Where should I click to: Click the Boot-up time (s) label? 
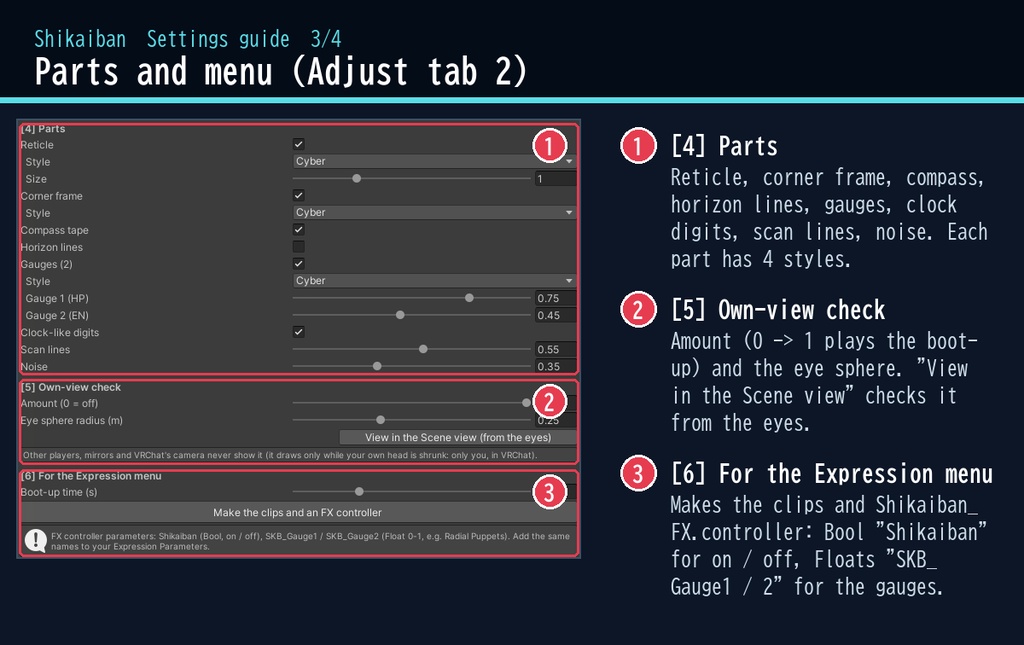tap(59, 492)
